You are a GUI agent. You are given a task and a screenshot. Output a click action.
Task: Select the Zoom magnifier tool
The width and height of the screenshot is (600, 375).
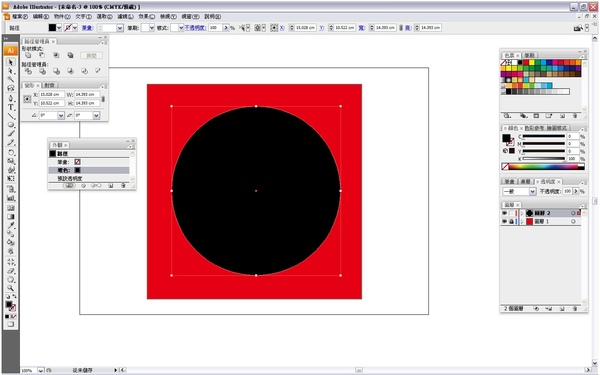point(11,288)
